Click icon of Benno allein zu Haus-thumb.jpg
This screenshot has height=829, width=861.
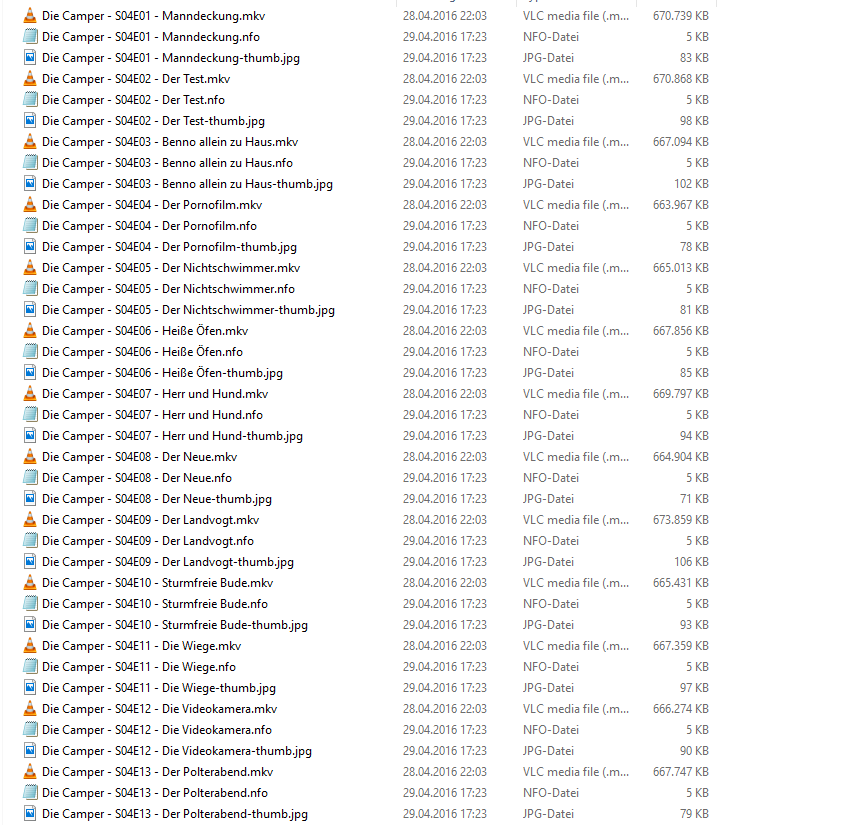30,184
